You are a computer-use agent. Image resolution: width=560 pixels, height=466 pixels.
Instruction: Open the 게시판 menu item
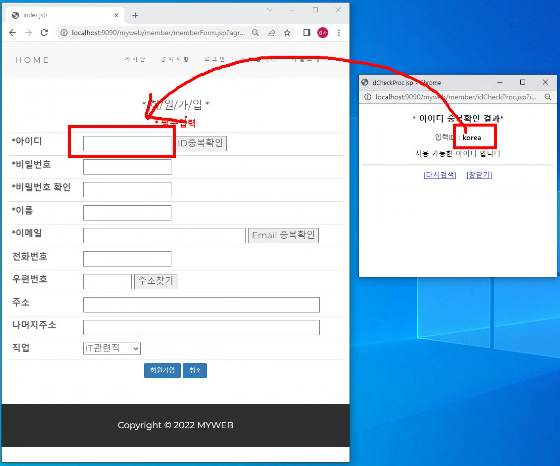pyautogui.click(x=135, y=59)
